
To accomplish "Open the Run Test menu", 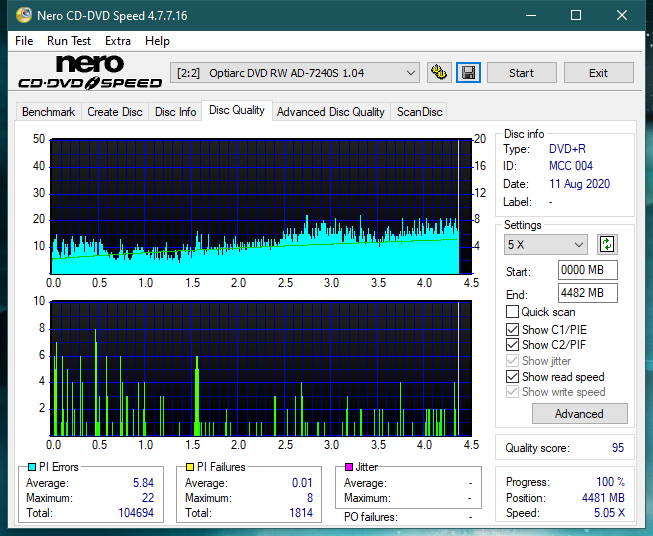I will click(69, 41).
